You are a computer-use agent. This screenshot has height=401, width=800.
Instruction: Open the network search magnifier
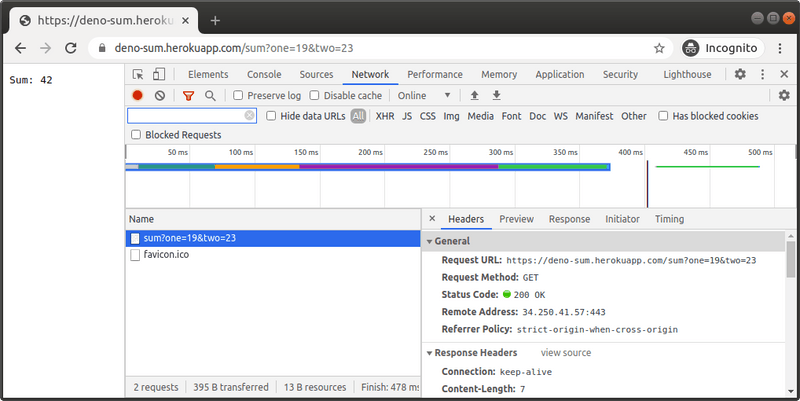[x=210, y=95]
